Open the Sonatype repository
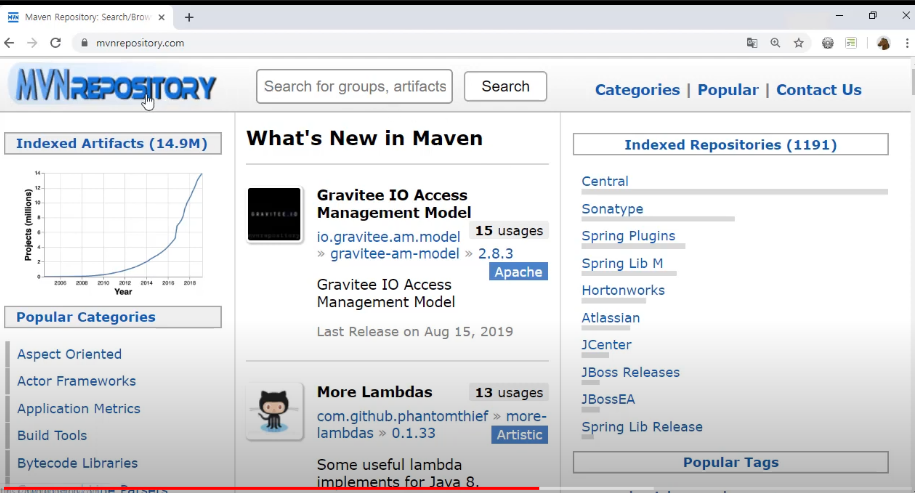The image size is (915, 493). pos(612,209)
